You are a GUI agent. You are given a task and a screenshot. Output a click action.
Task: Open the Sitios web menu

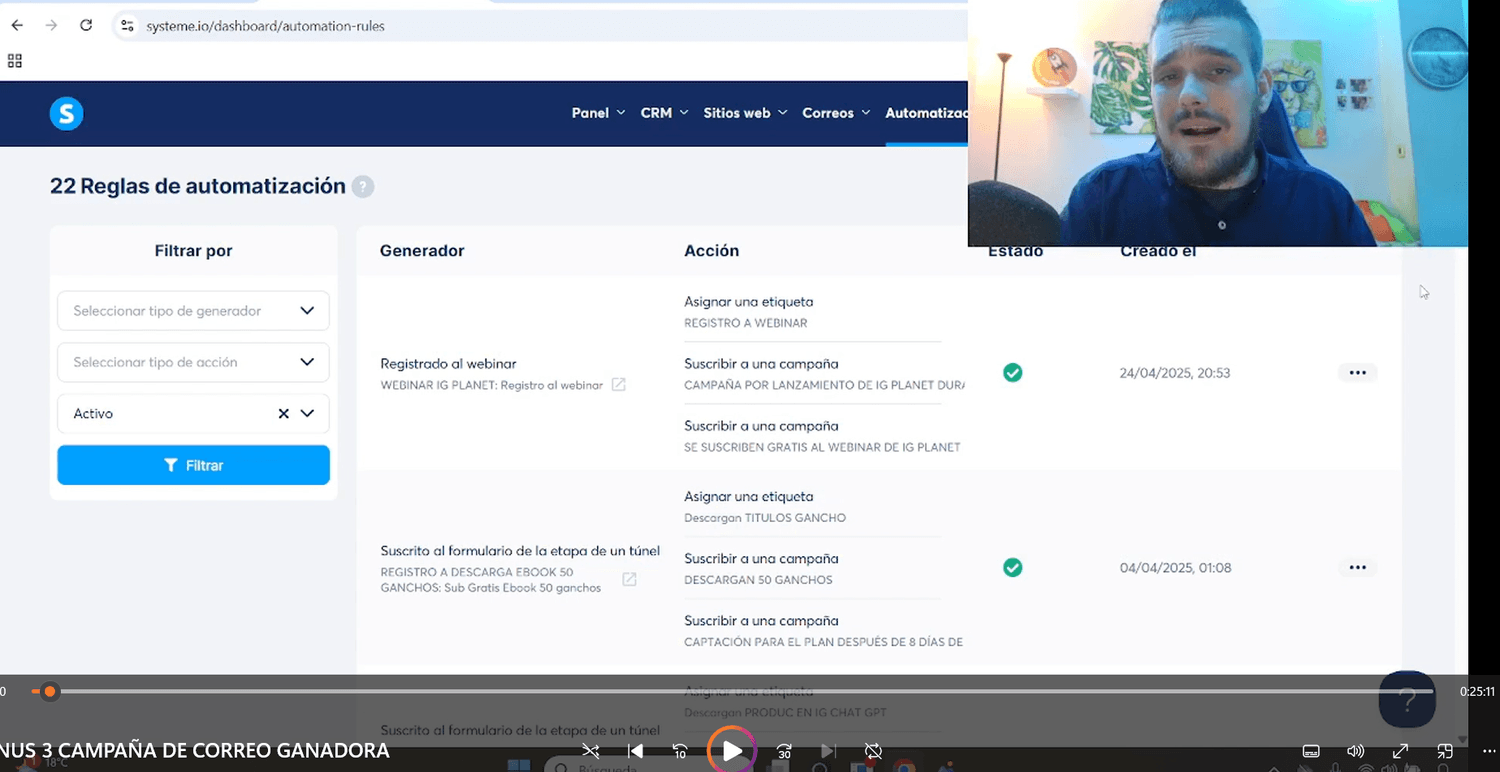coord(745,113)
